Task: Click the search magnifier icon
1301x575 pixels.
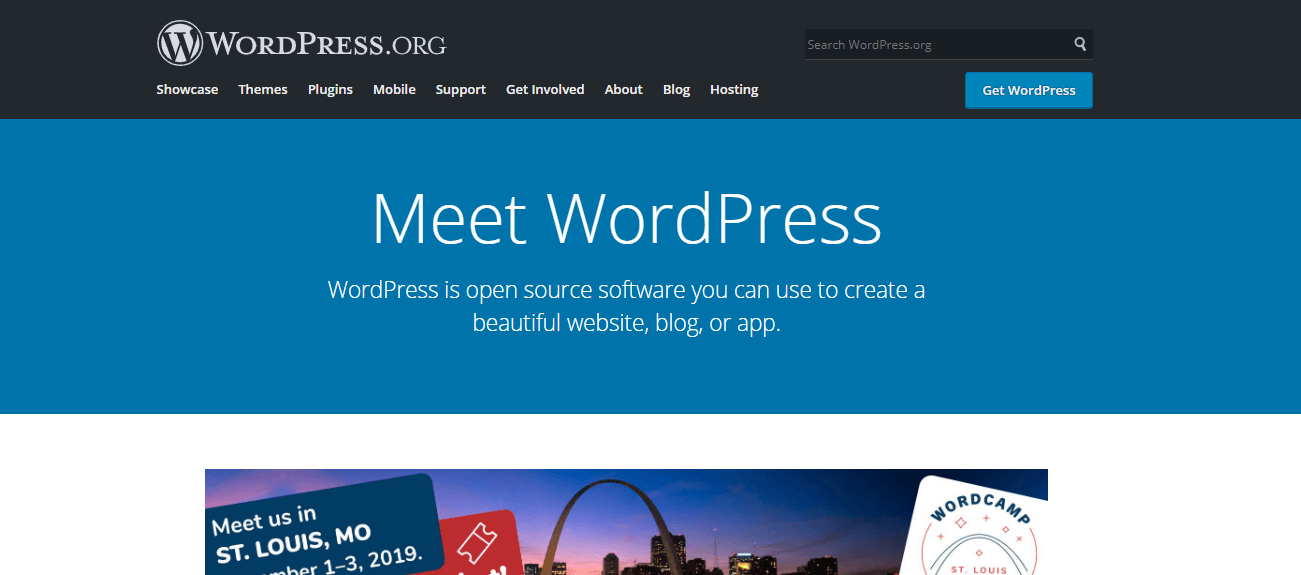Action: pos(1080,44)
